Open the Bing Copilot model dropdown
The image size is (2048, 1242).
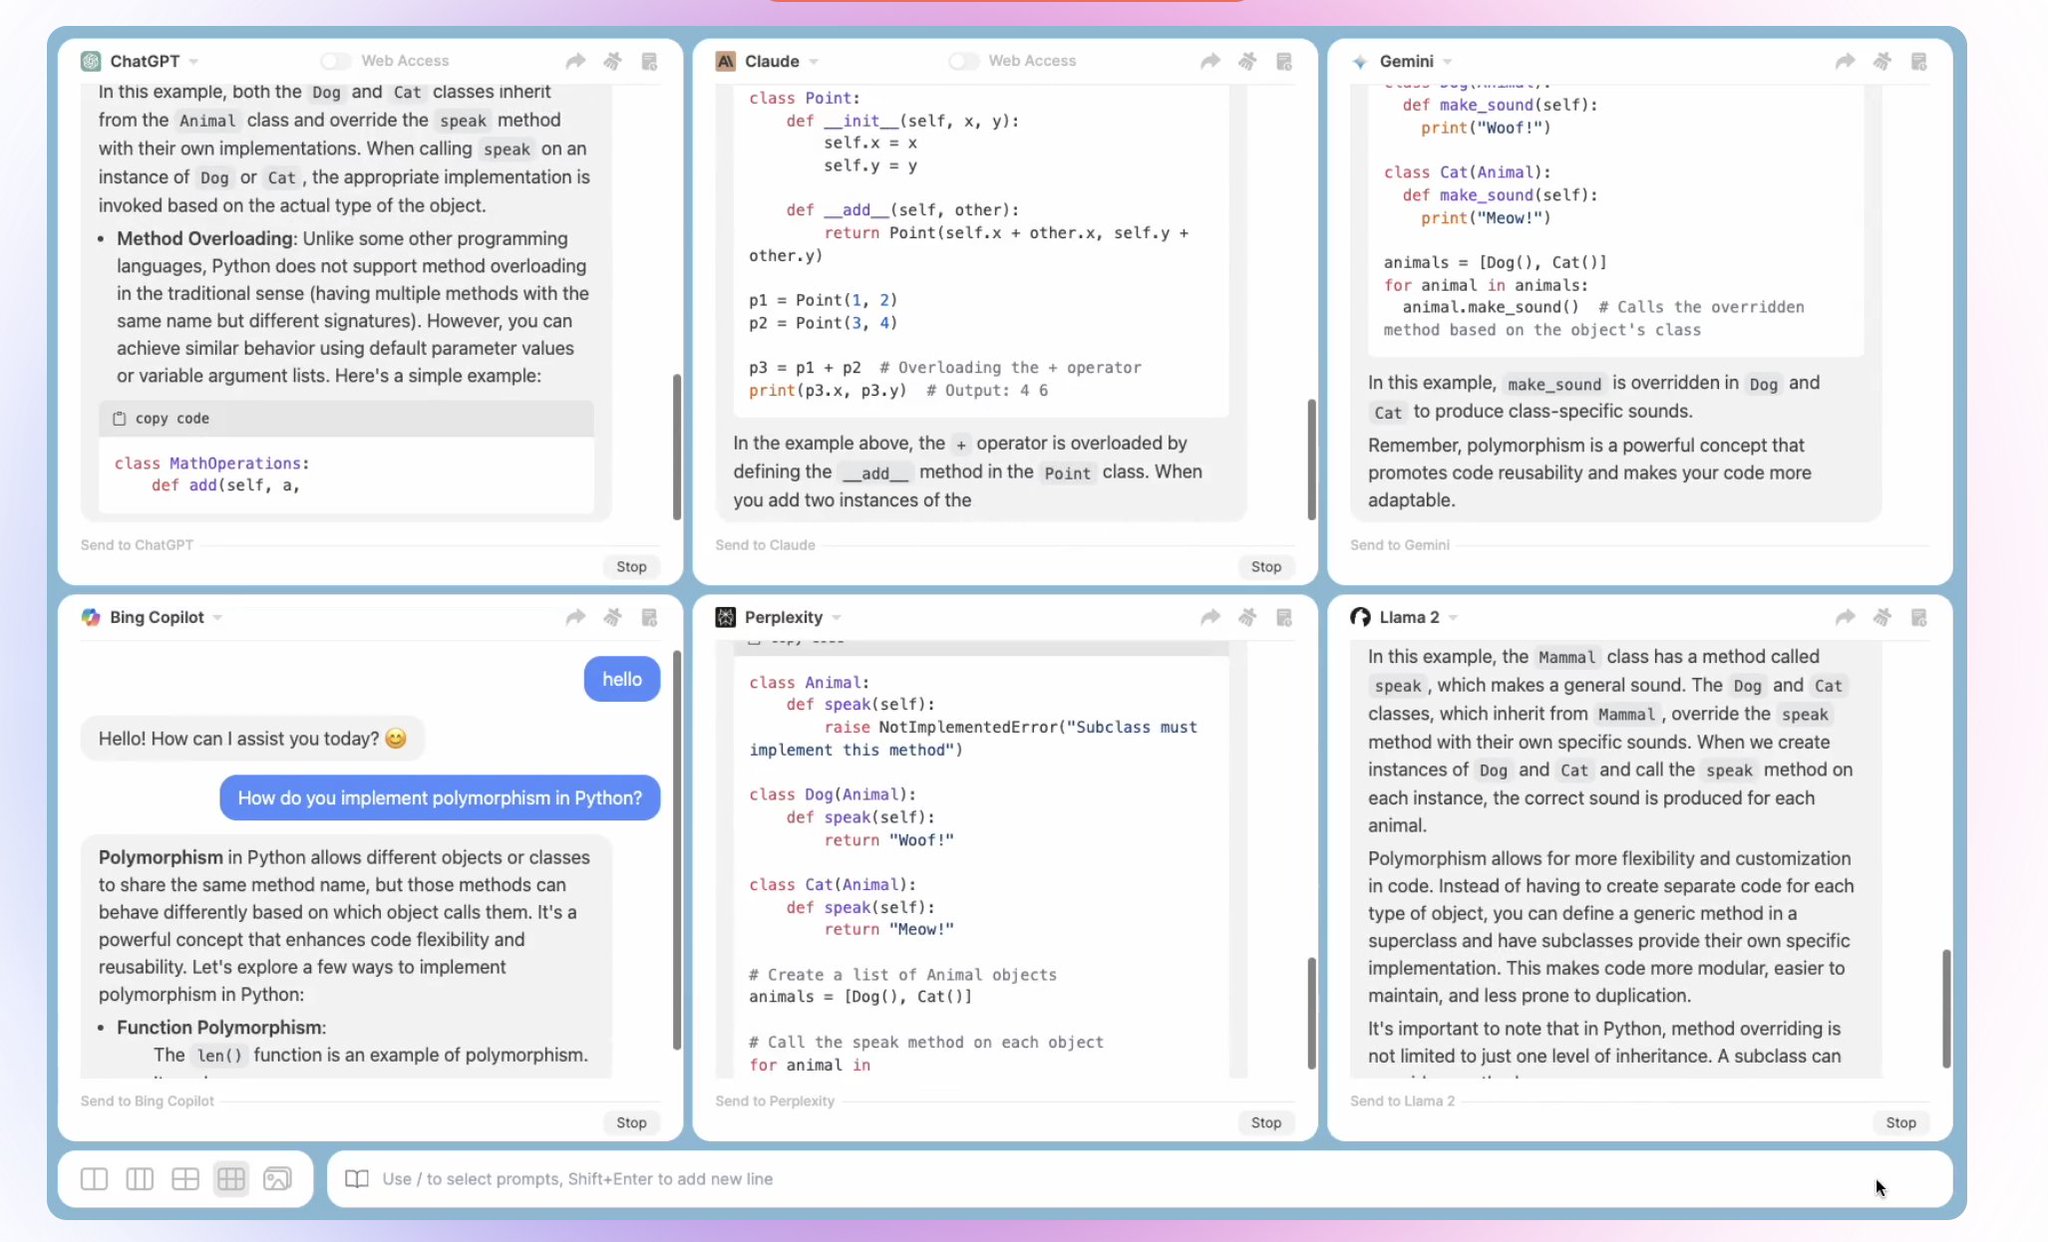[218, 618]
